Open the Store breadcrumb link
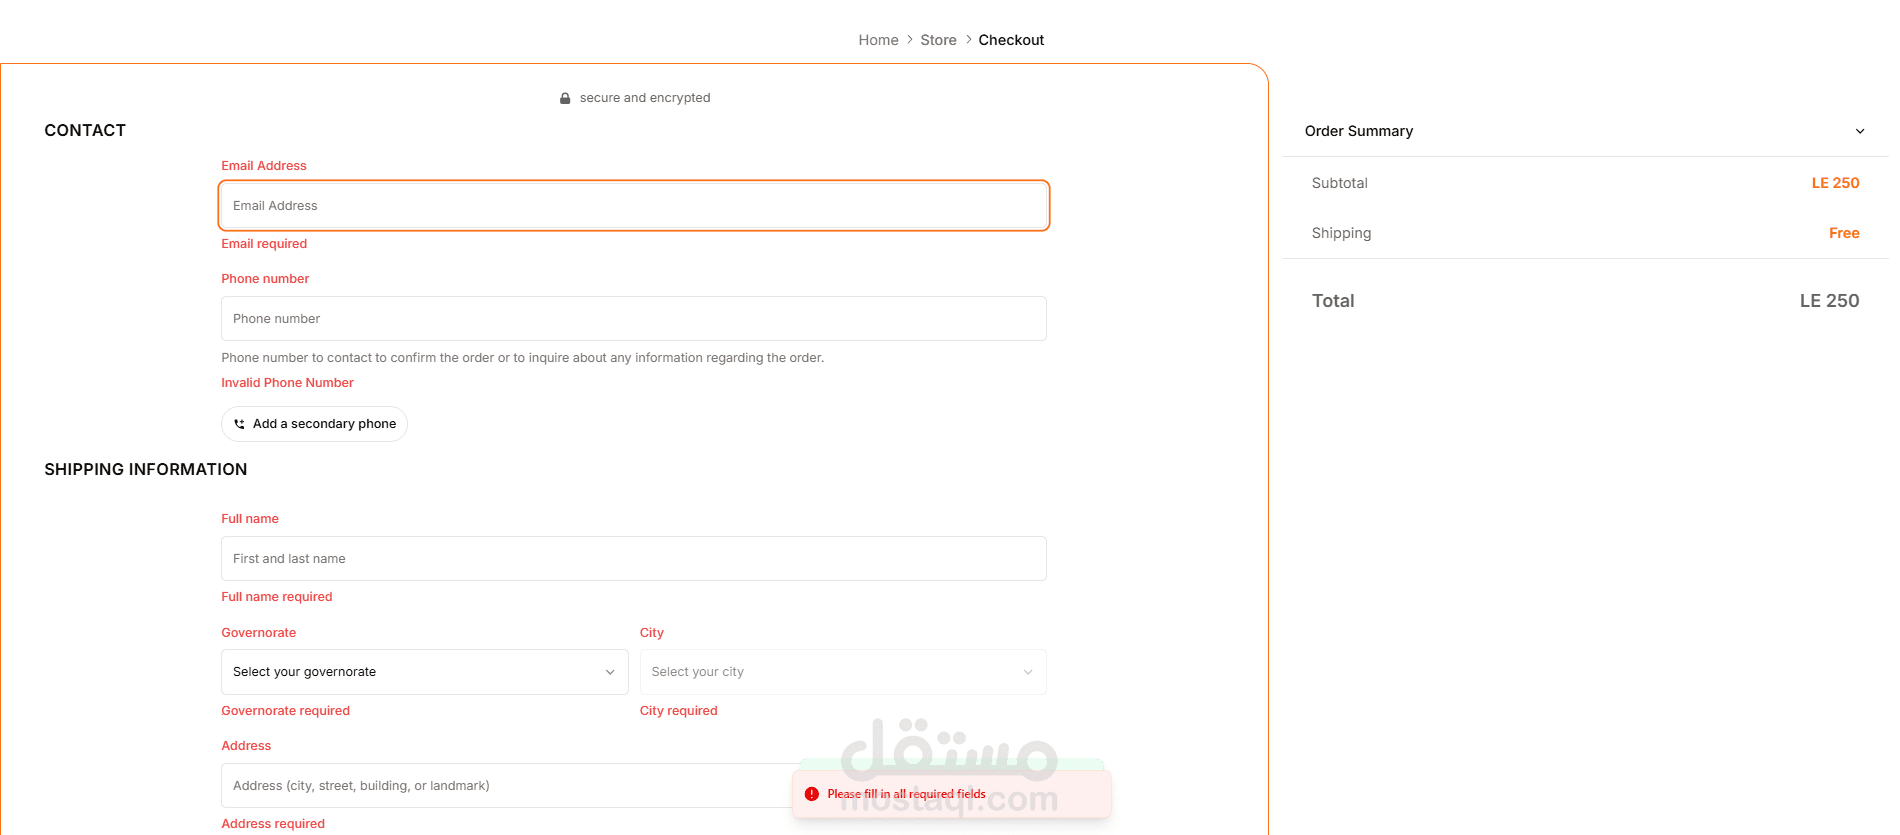1900x835 pixels. point(938,40)
